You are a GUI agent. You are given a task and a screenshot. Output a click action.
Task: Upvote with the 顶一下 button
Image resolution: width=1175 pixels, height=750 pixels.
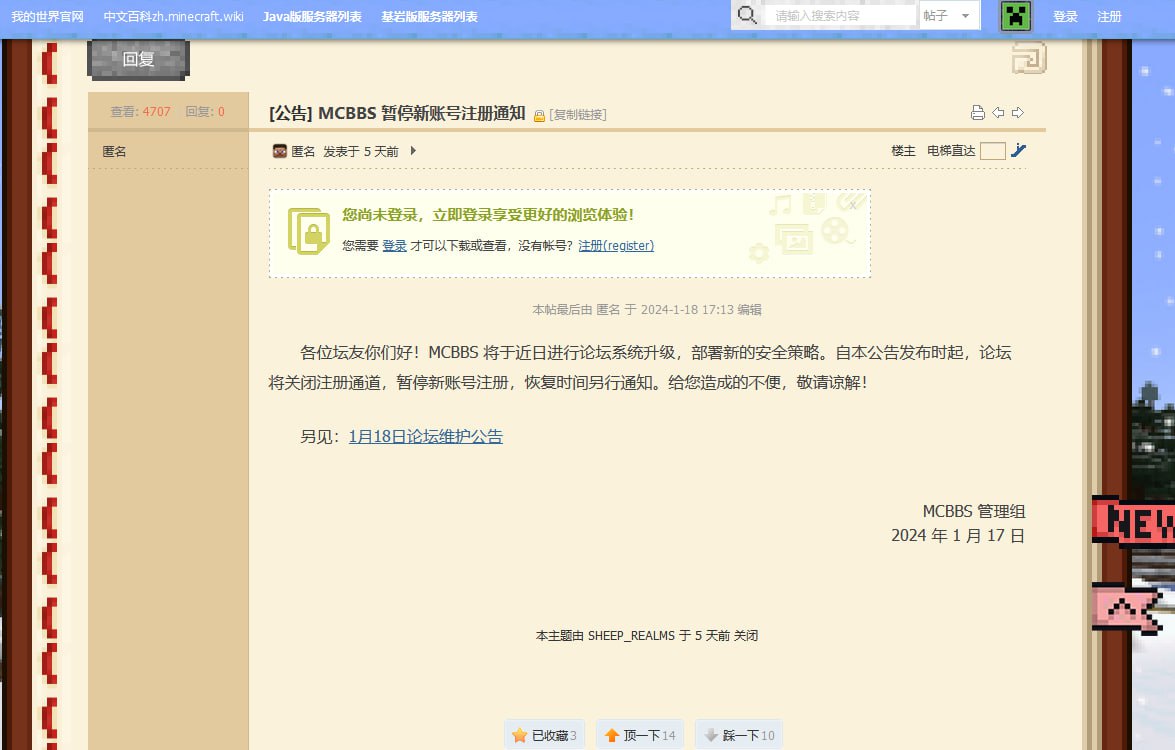tap(640, 736)
